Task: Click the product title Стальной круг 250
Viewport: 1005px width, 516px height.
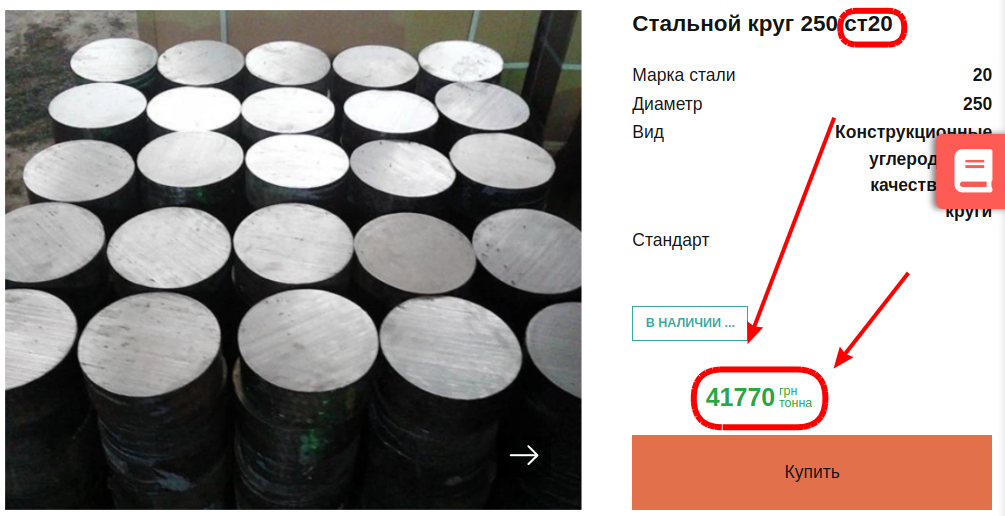Action: point(735,24)
